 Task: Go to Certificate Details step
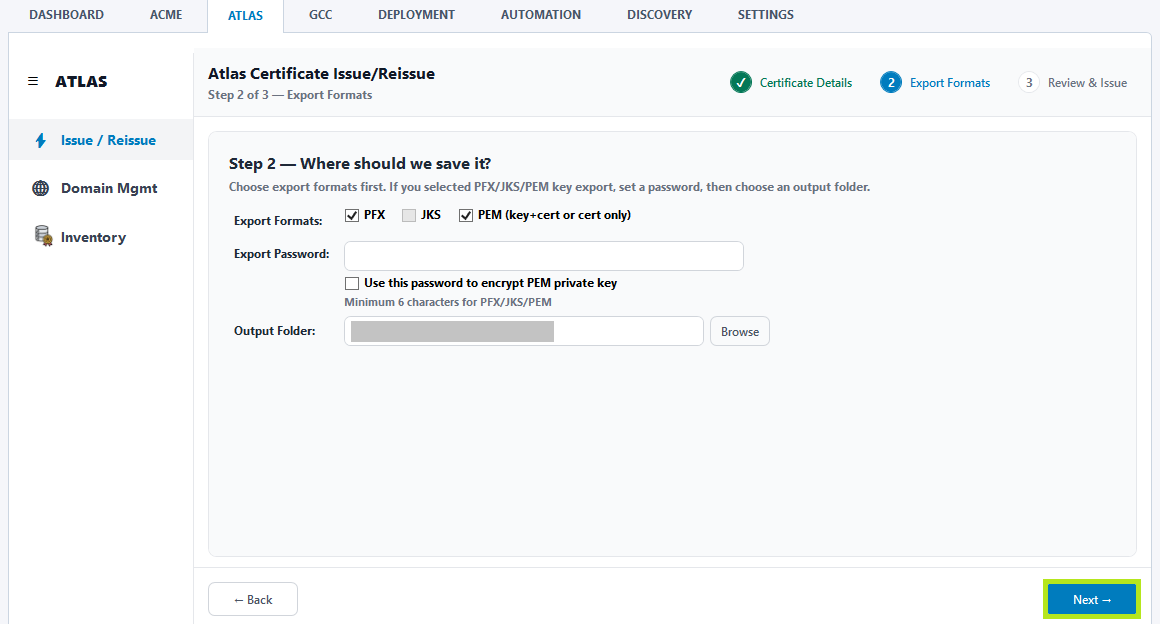point(806,83)
